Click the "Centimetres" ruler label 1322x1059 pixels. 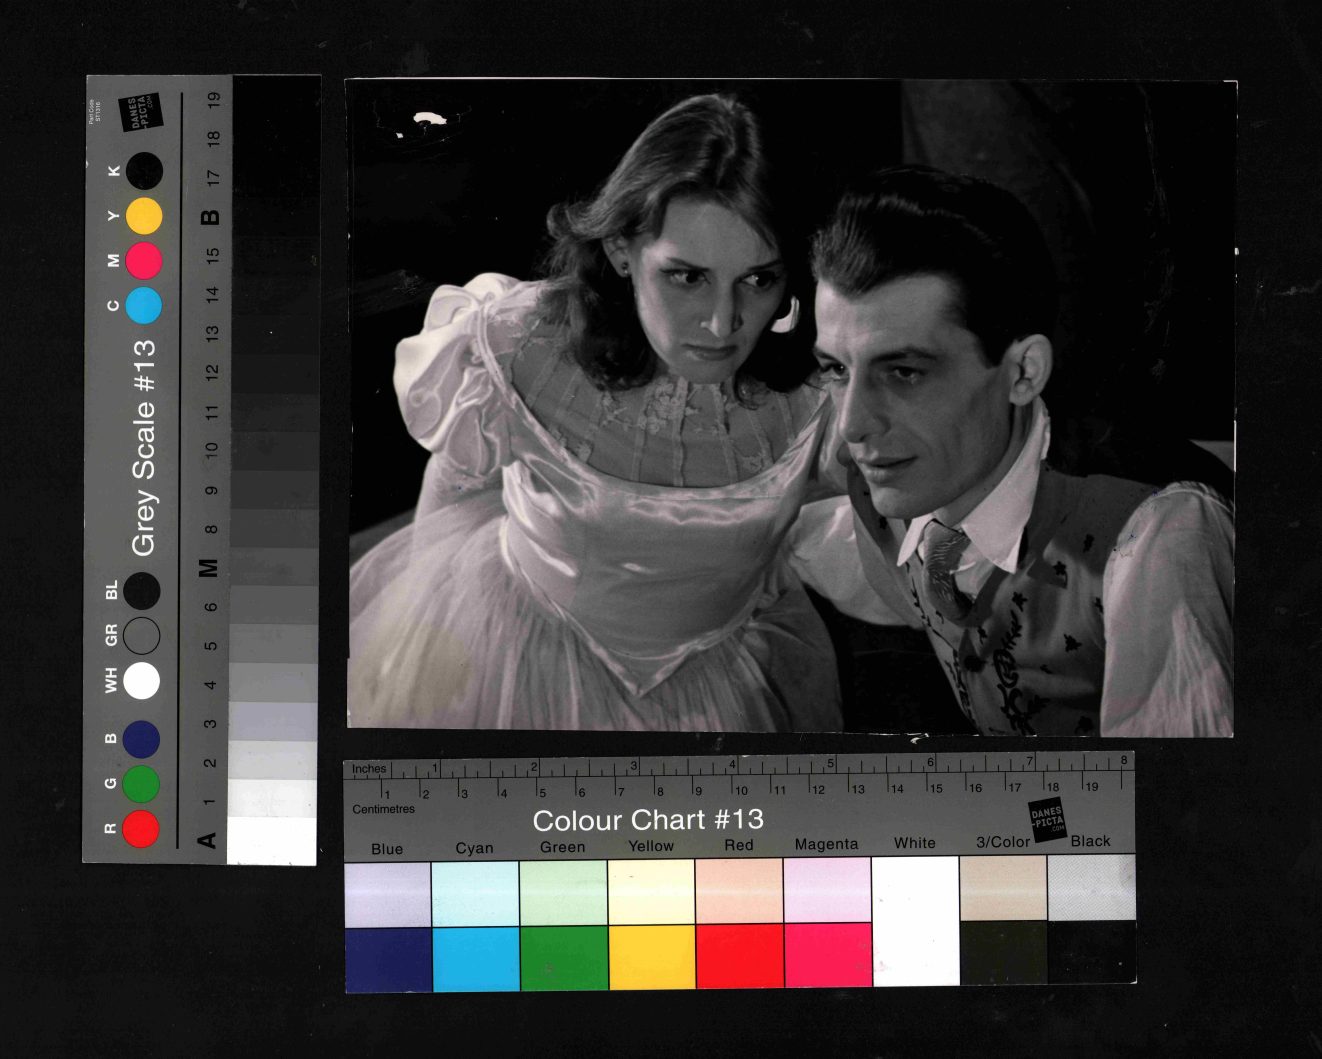pos(383,809)
